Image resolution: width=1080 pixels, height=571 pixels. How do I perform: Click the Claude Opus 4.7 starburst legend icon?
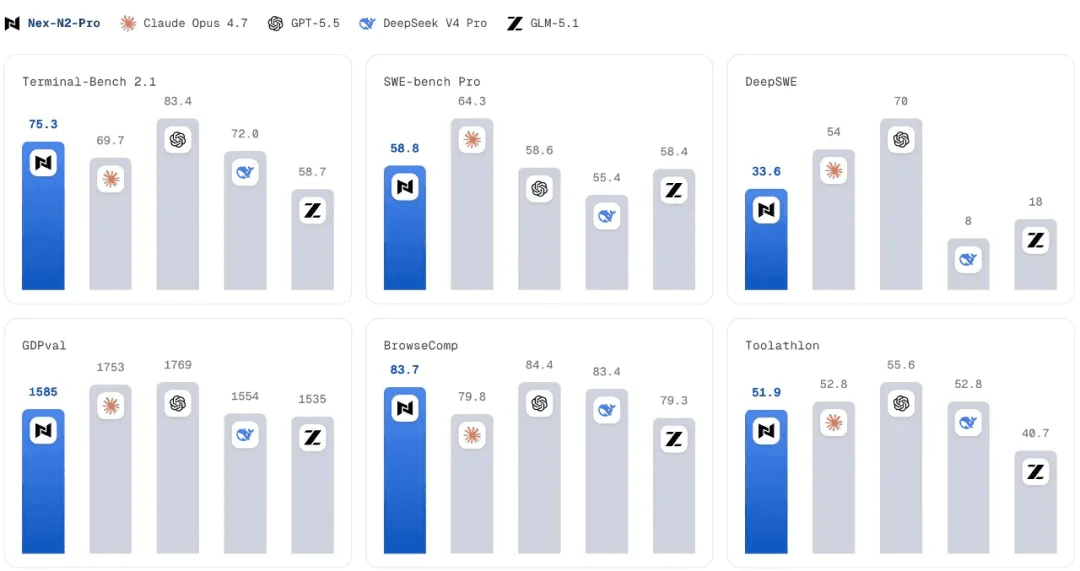[x=128, y=23]
